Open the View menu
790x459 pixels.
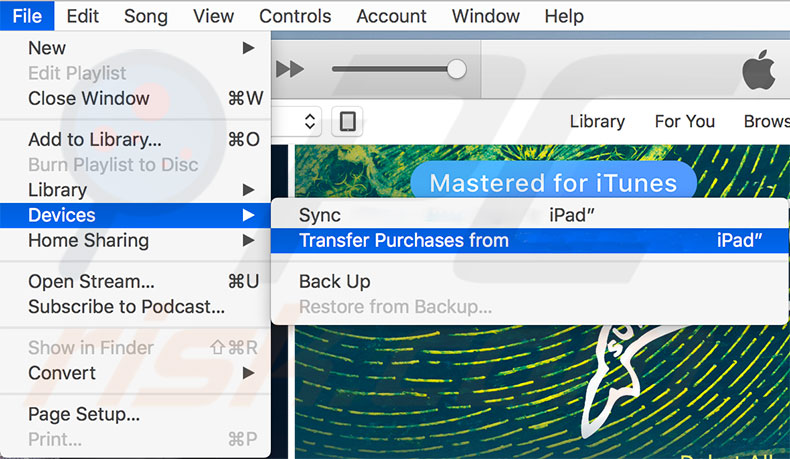click(x=213, y=16)
